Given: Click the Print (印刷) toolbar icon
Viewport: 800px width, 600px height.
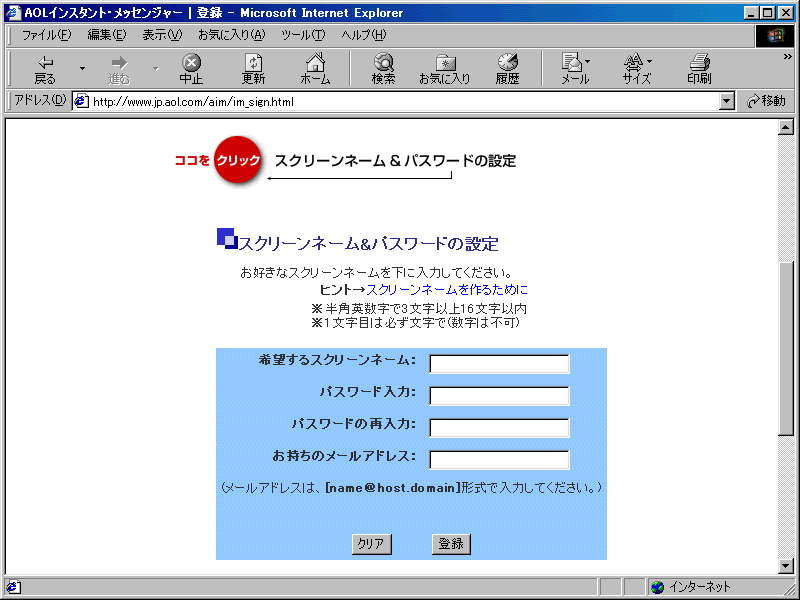Looking at the screenshot, I should [x=699, y=69].
